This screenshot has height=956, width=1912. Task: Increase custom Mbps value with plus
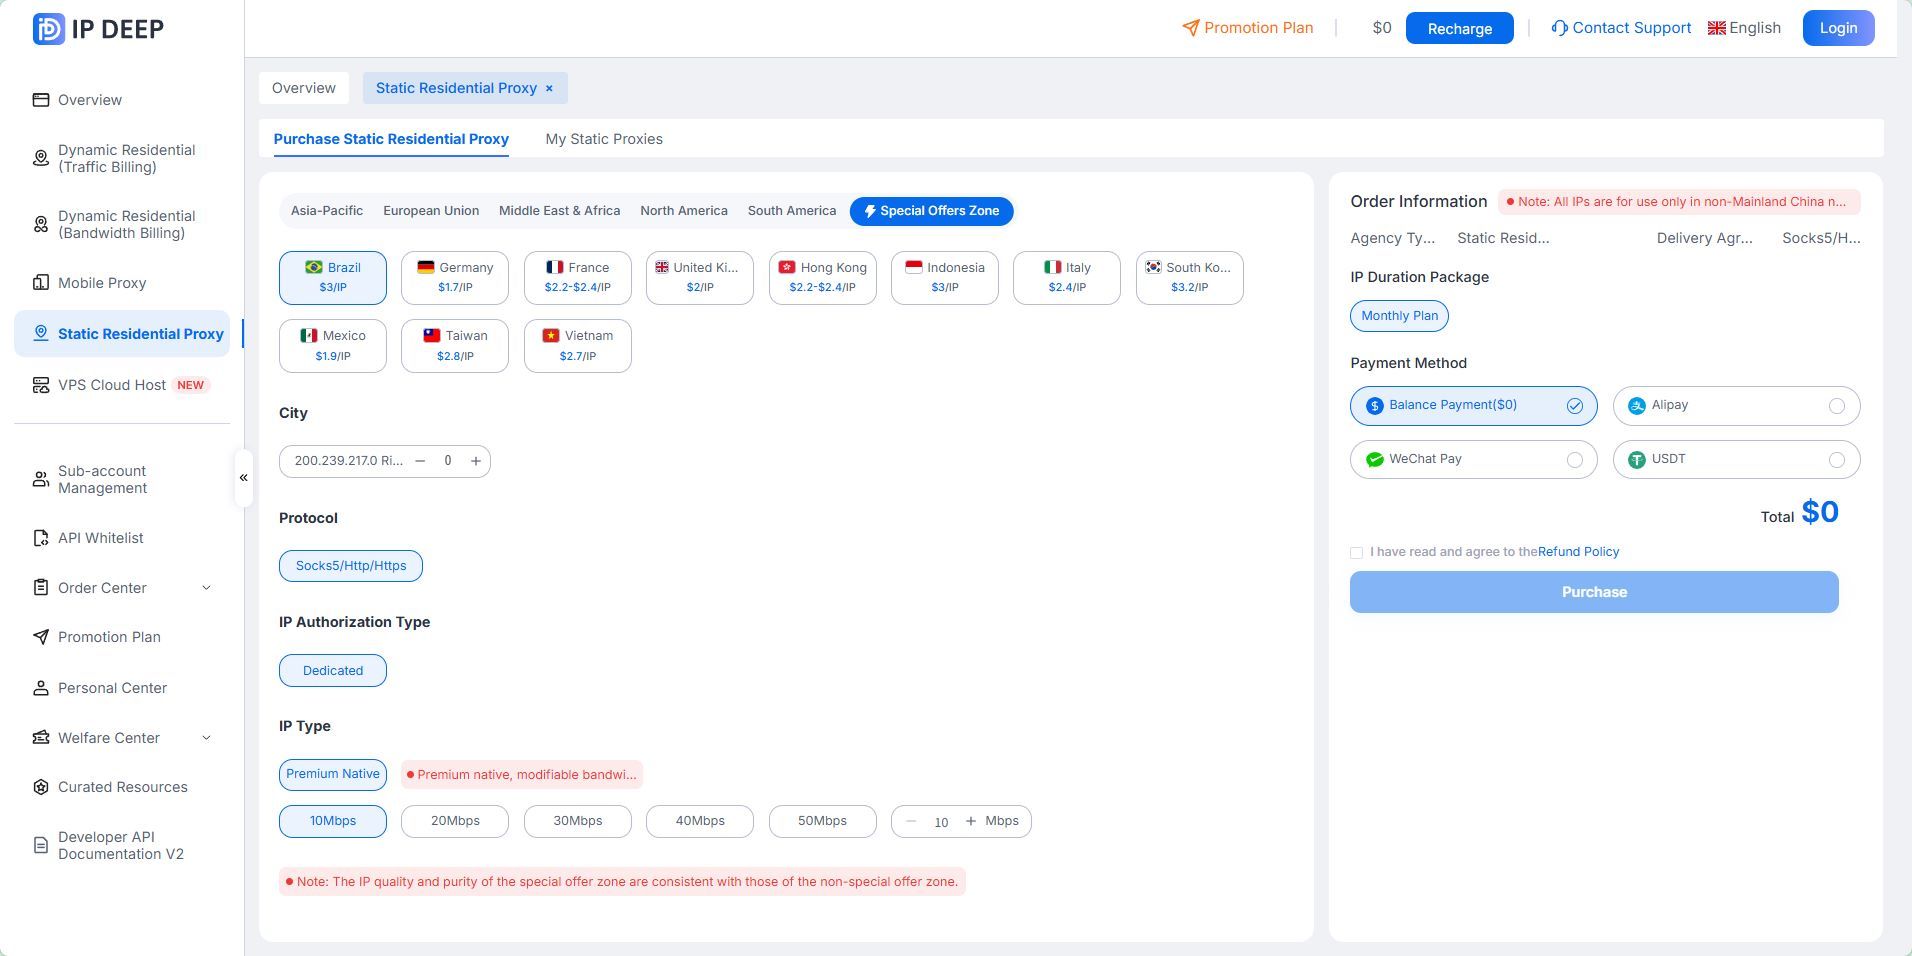(x=970, y=821)
